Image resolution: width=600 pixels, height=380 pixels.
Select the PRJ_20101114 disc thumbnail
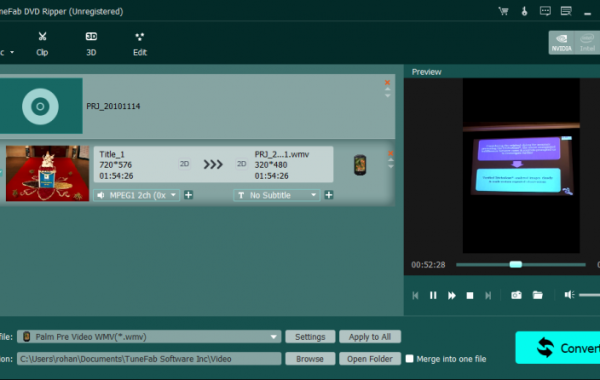point(41,106)
